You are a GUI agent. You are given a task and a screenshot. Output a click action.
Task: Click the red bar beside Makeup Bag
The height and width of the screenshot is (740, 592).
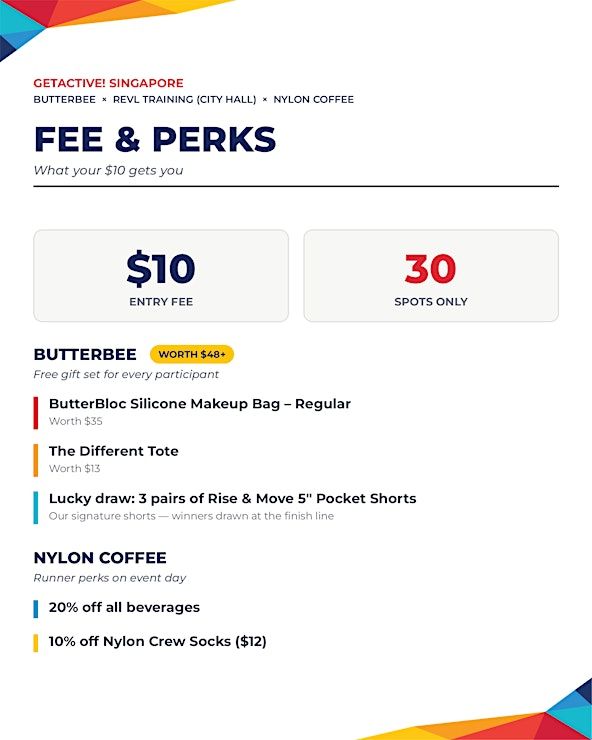click(36, 413)
